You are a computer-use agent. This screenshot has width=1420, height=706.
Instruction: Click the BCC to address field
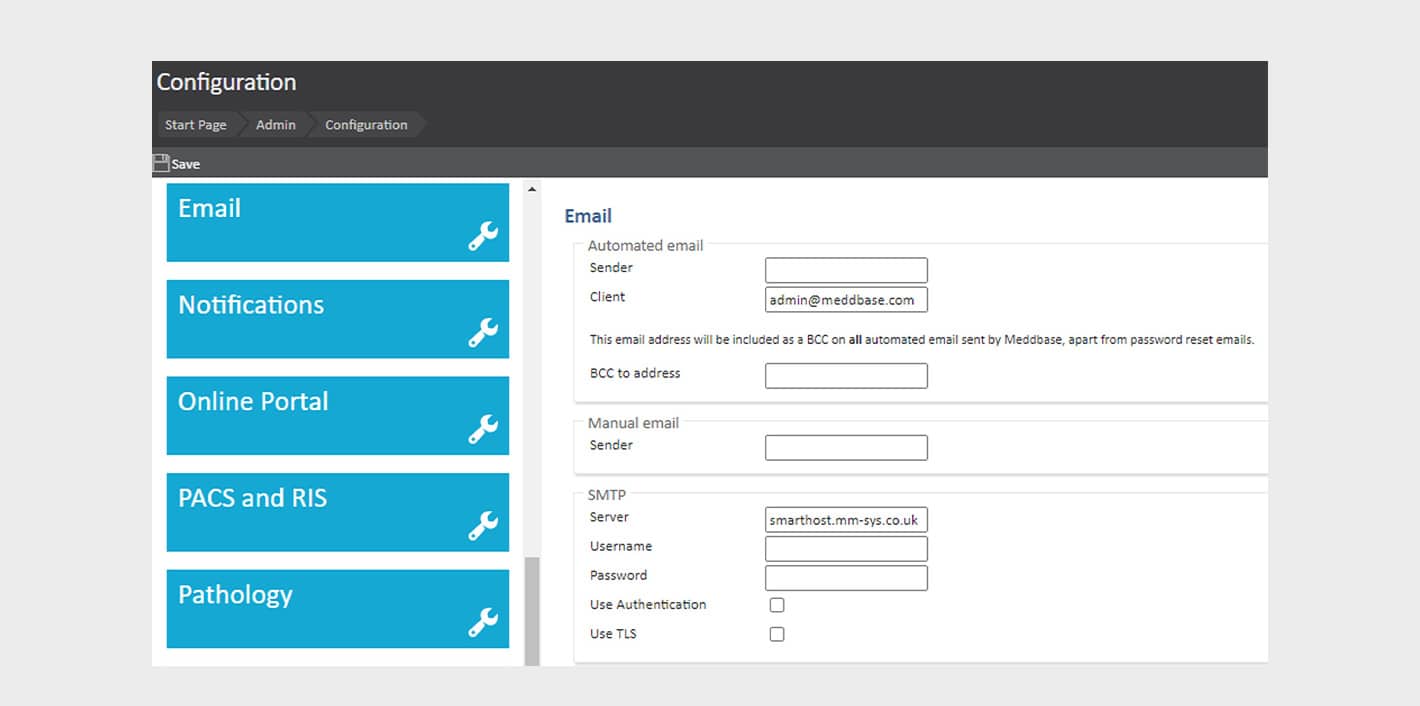(846, 375)
